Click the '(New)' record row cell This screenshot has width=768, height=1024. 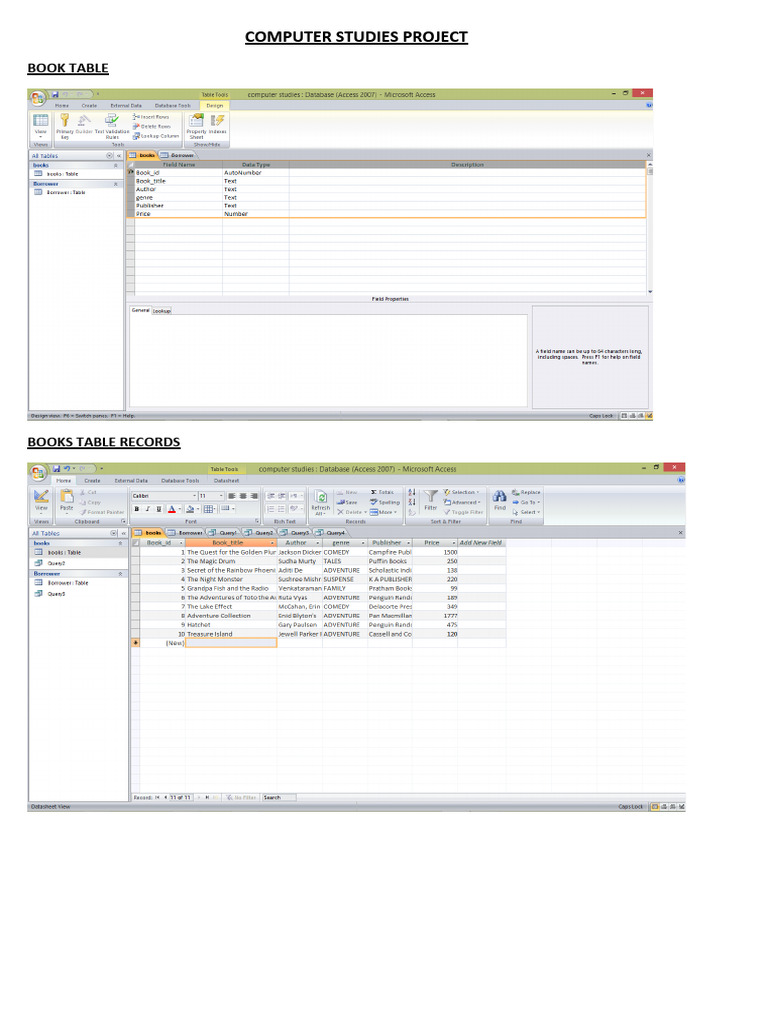[x=163, y=643]
